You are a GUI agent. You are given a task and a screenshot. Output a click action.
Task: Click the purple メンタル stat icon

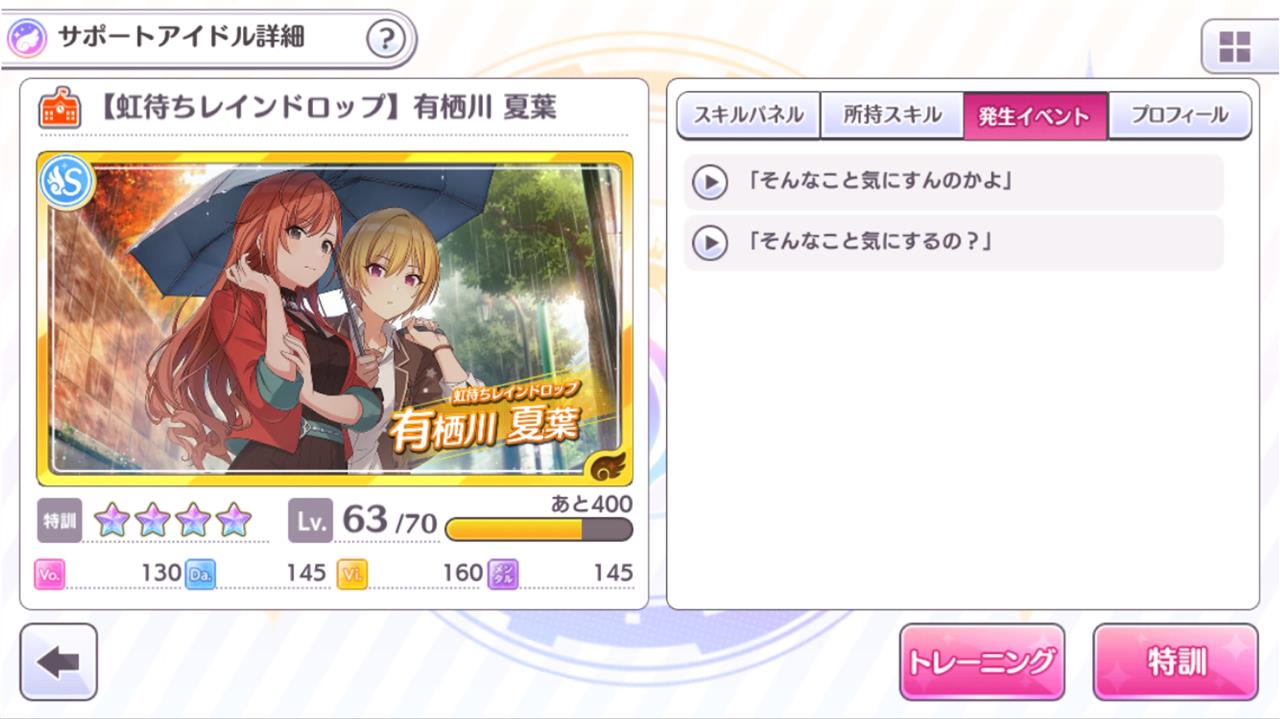pyautogui.click(x=503, y=573)
